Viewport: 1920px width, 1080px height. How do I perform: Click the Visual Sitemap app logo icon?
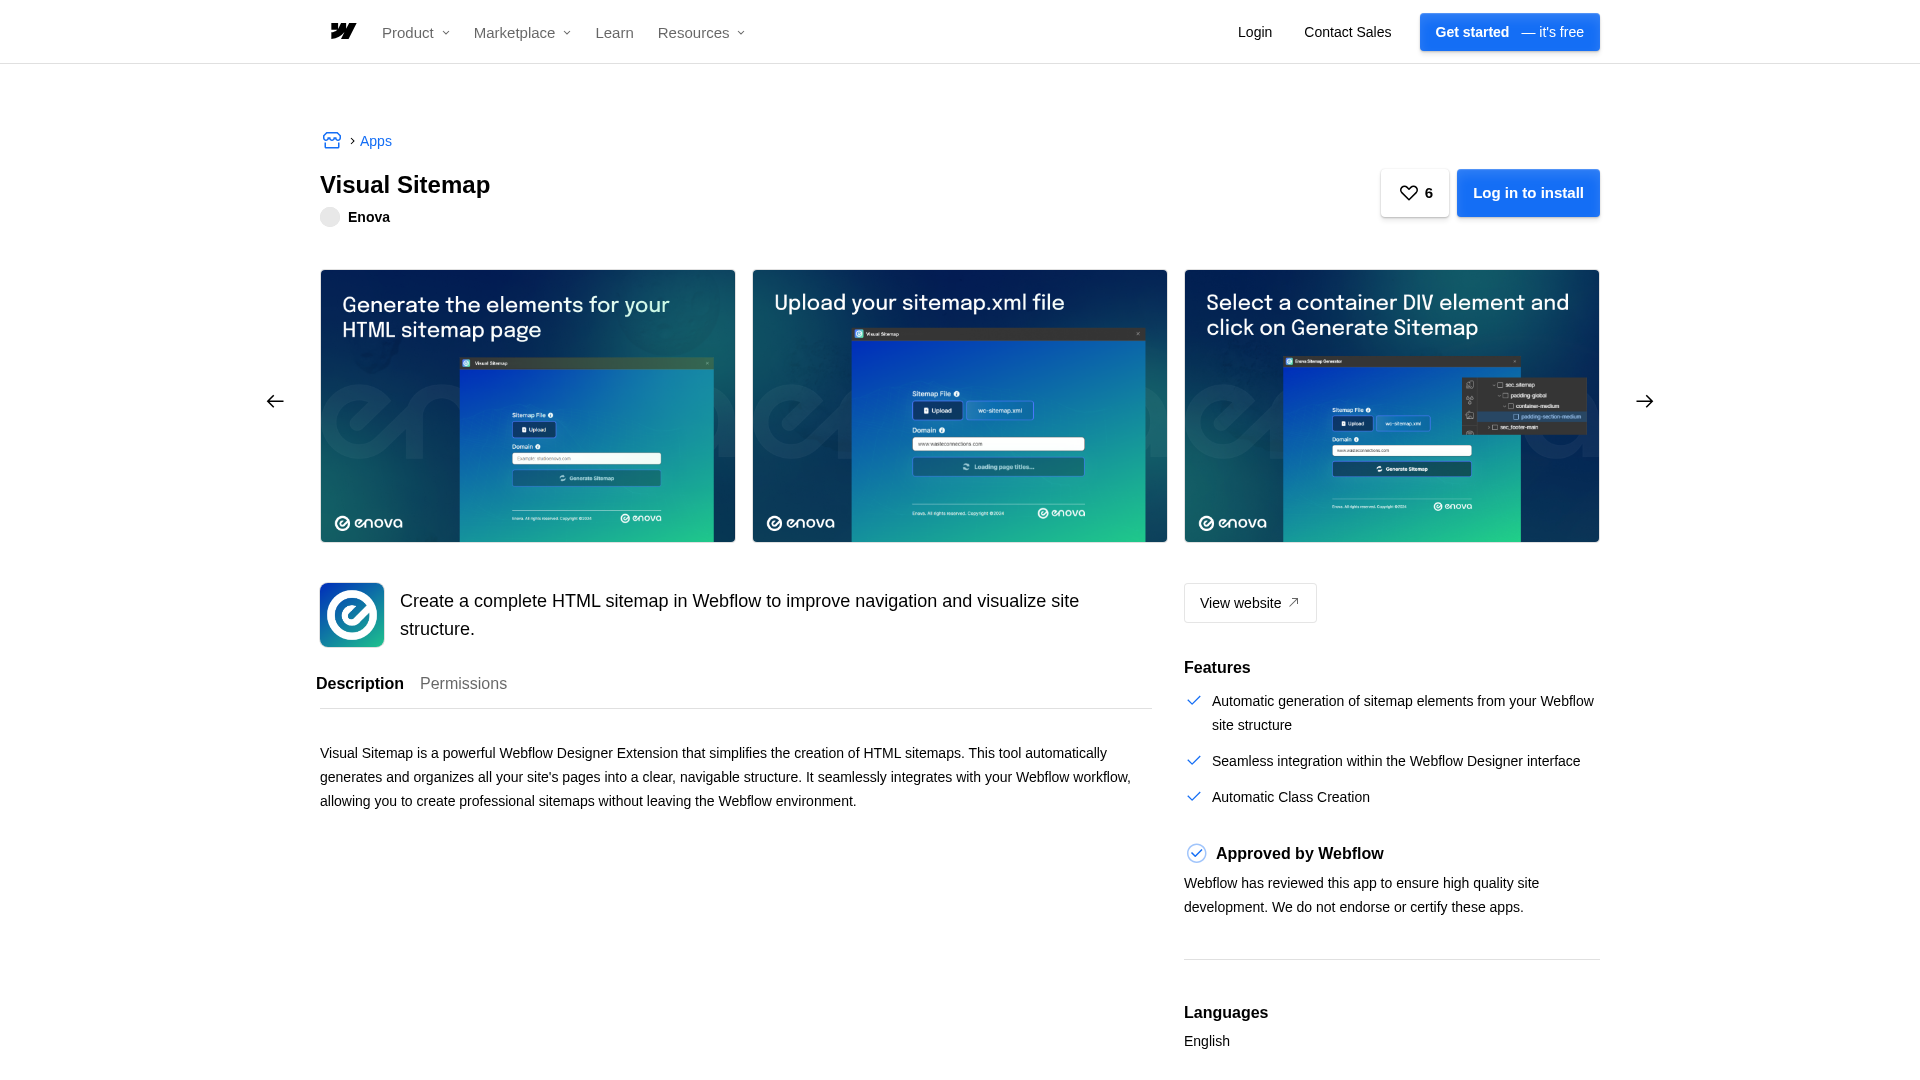pos(352,615)
